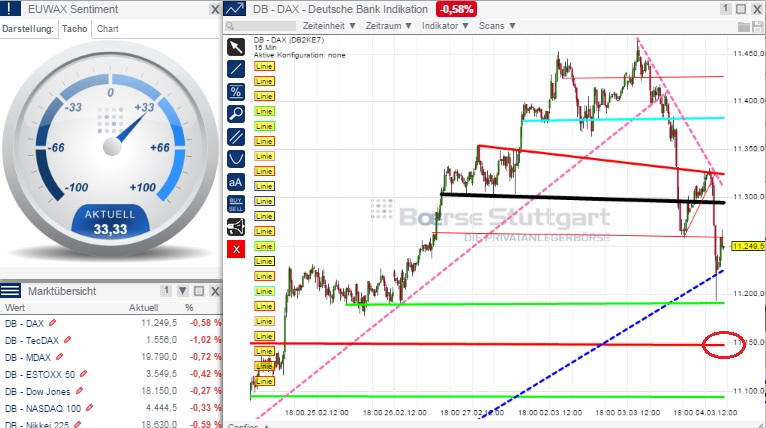The width and height of the screenshot is (766, 428).
Task: Click the -0,42 % change for ESTOXX 50
Action: pos(206,374)
